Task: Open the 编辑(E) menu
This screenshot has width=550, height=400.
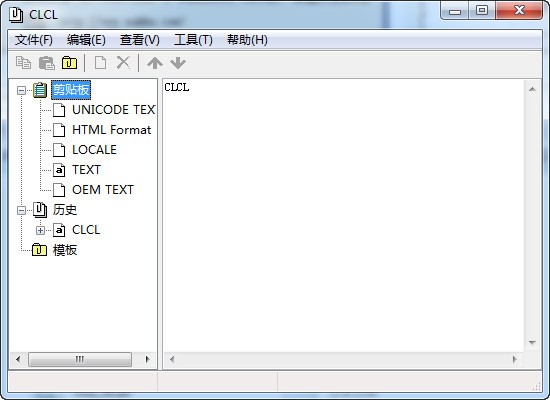Action: click(86, 40)
